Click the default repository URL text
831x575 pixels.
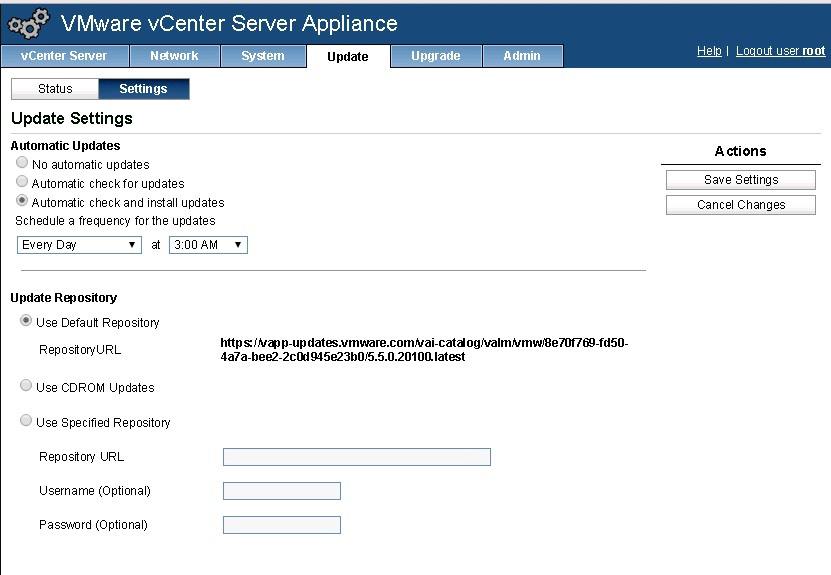click(x=424, y=350)
